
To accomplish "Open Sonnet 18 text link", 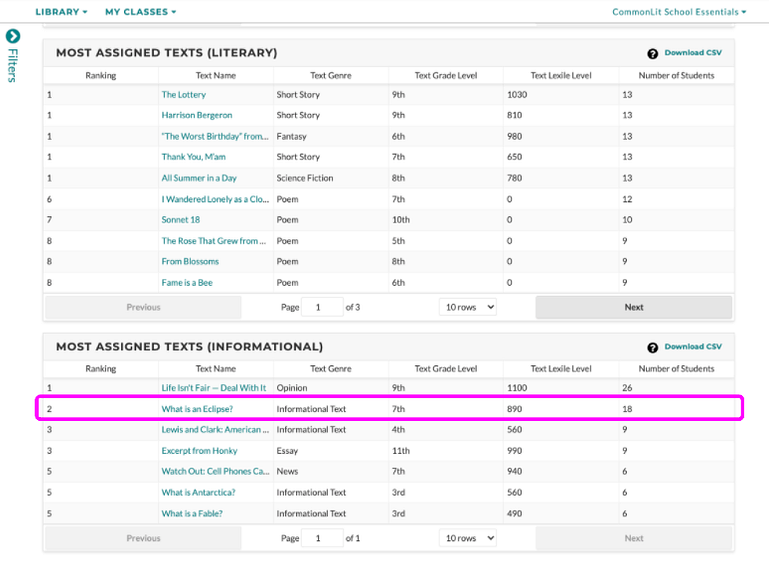I will click(x=180, y=220).
